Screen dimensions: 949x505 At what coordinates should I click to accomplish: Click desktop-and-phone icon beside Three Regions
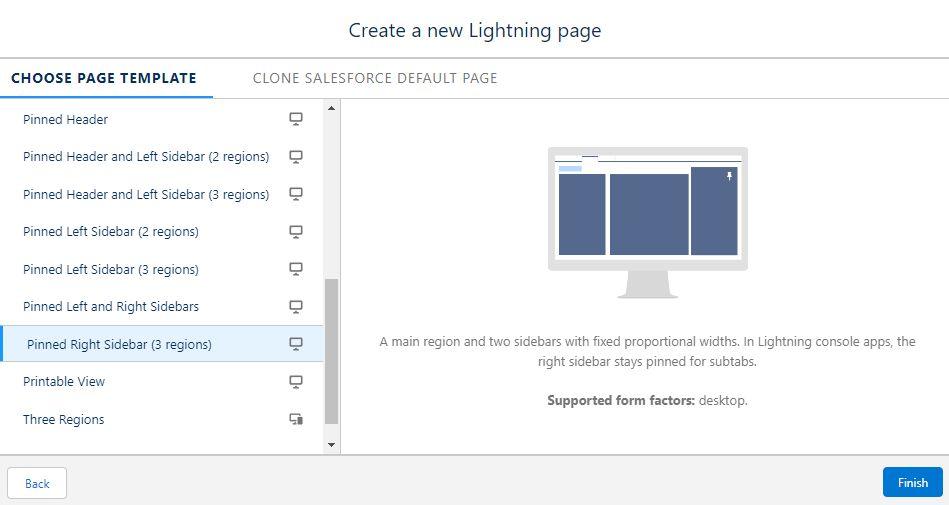(x=296, y=420)
